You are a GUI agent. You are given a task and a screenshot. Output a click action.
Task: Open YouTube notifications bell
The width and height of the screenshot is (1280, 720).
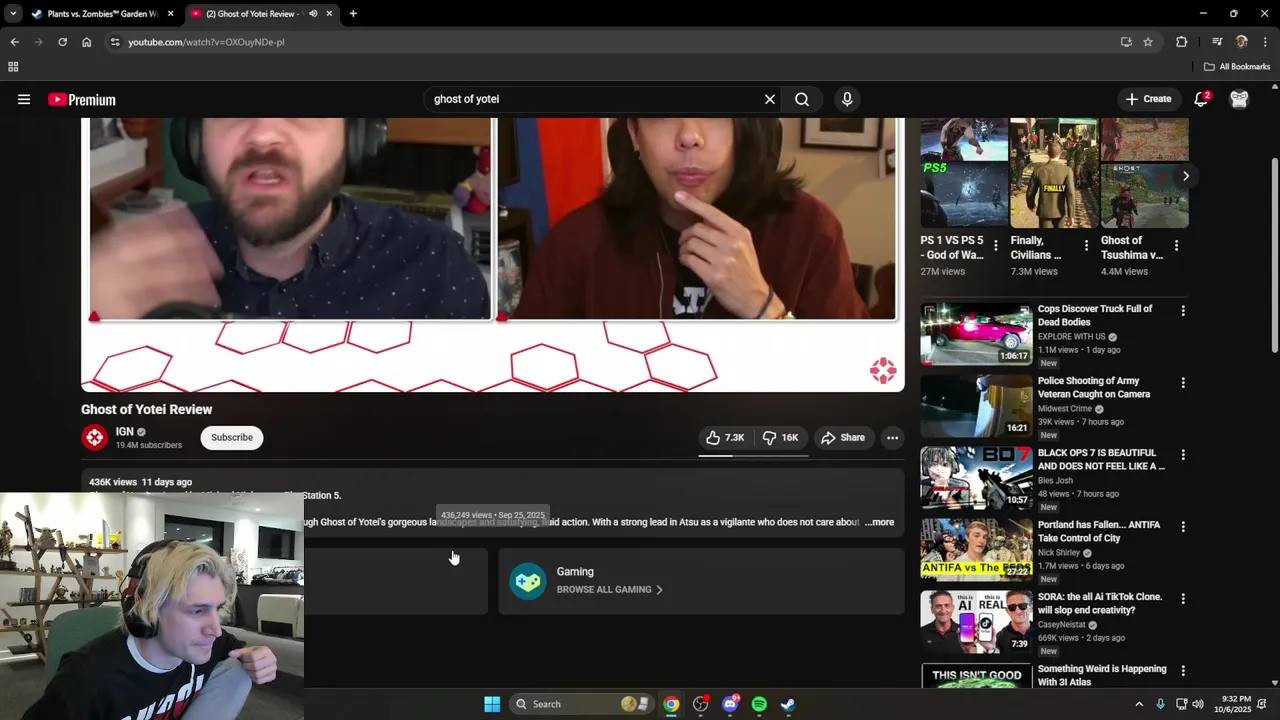pos(1201,99)
